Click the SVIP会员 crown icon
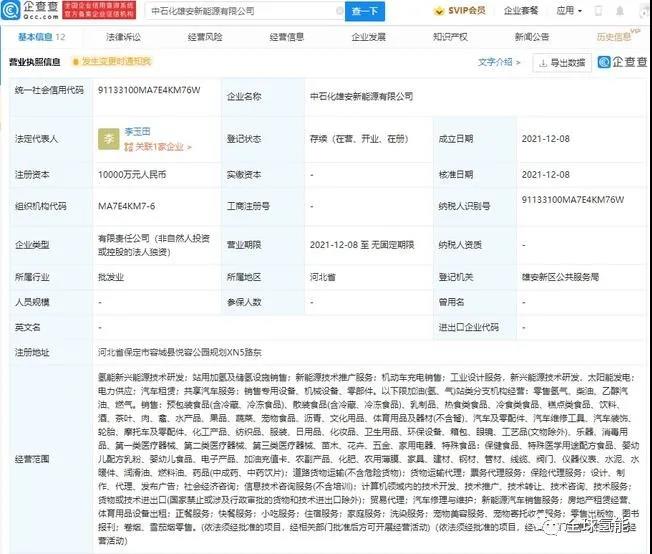Viewport: 652px width, 554px height. point(438,11)
